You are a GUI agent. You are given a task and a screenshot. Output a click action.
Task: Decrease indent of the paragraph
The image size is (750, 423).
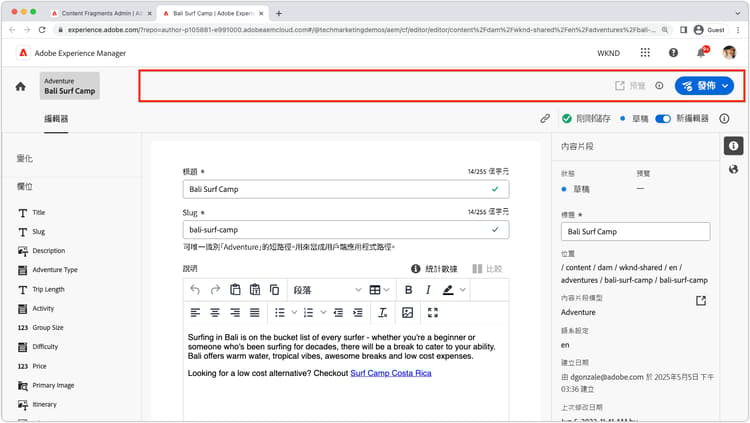[x=338, y=312]
